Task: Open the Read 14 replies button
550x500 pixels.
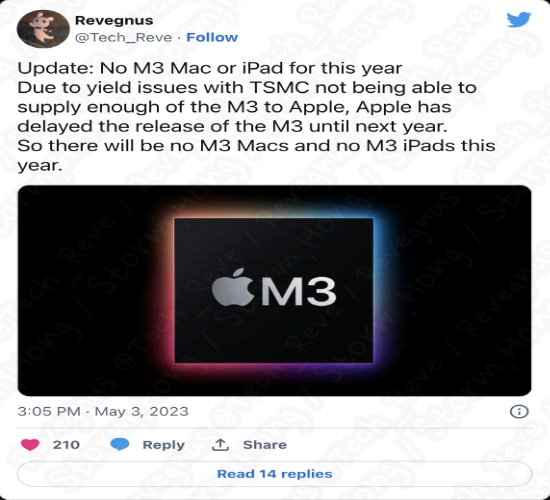Action: click(x=274, y=474)
